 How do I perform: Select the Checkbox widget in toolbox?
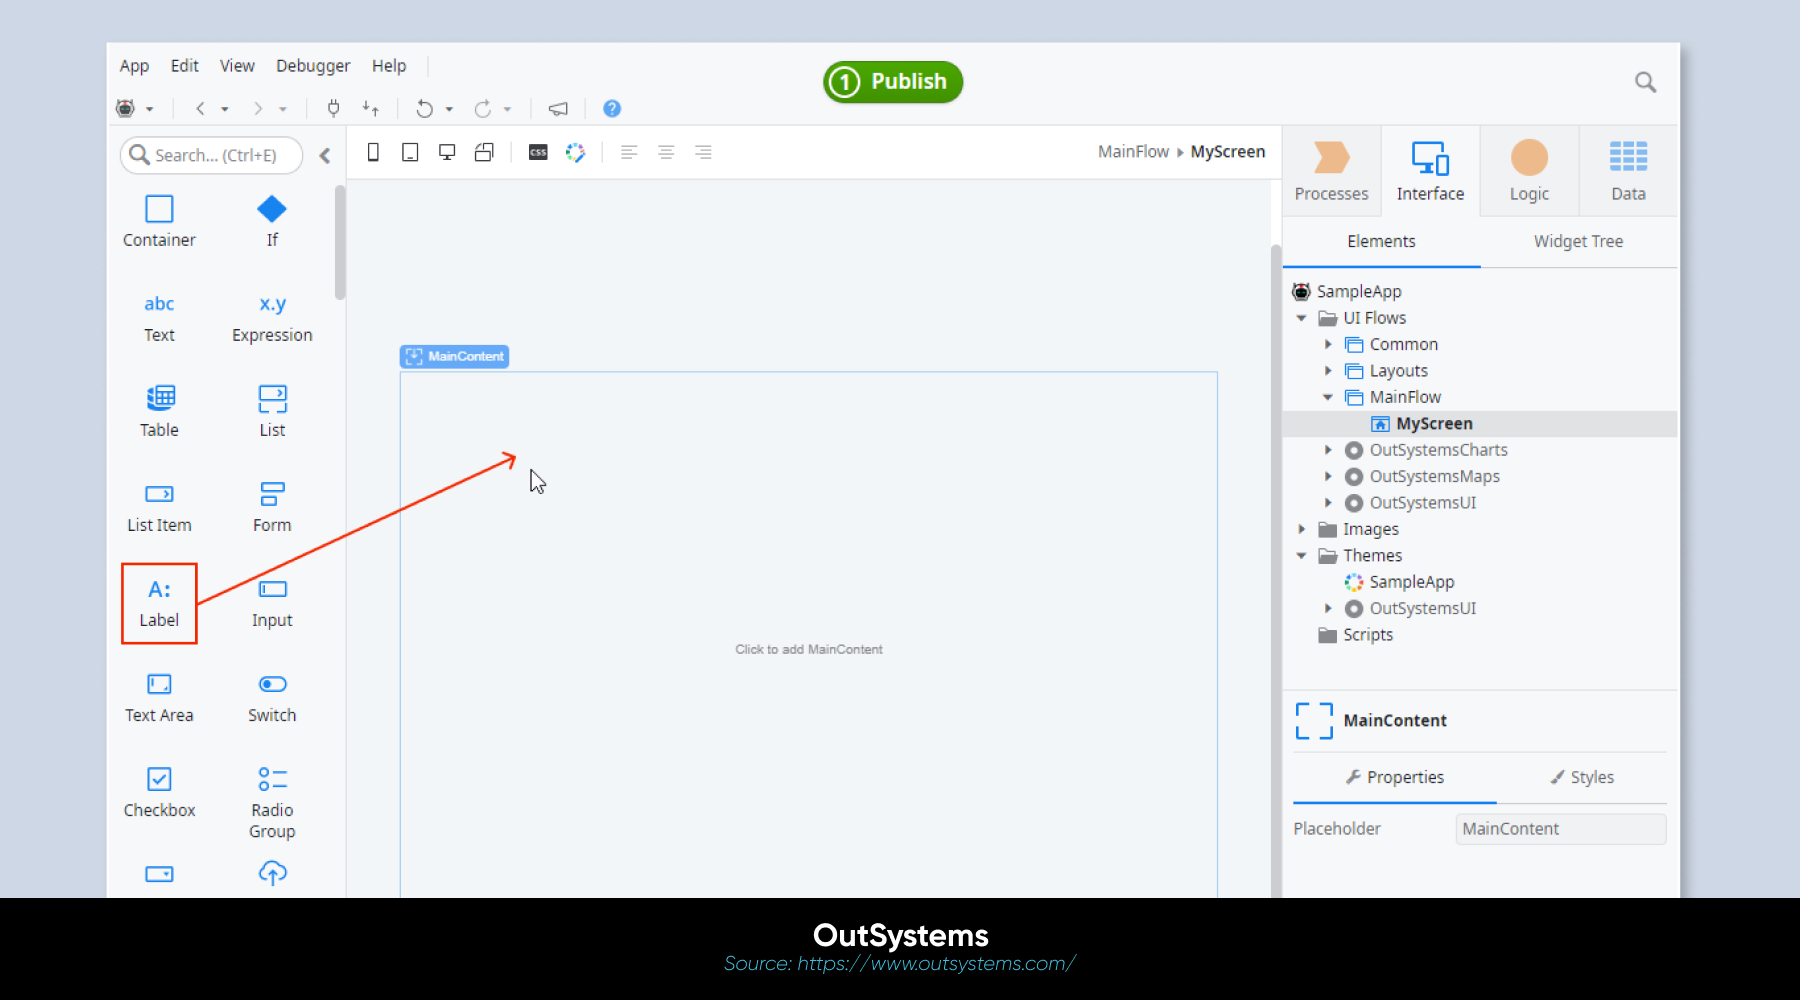(159, 780)
